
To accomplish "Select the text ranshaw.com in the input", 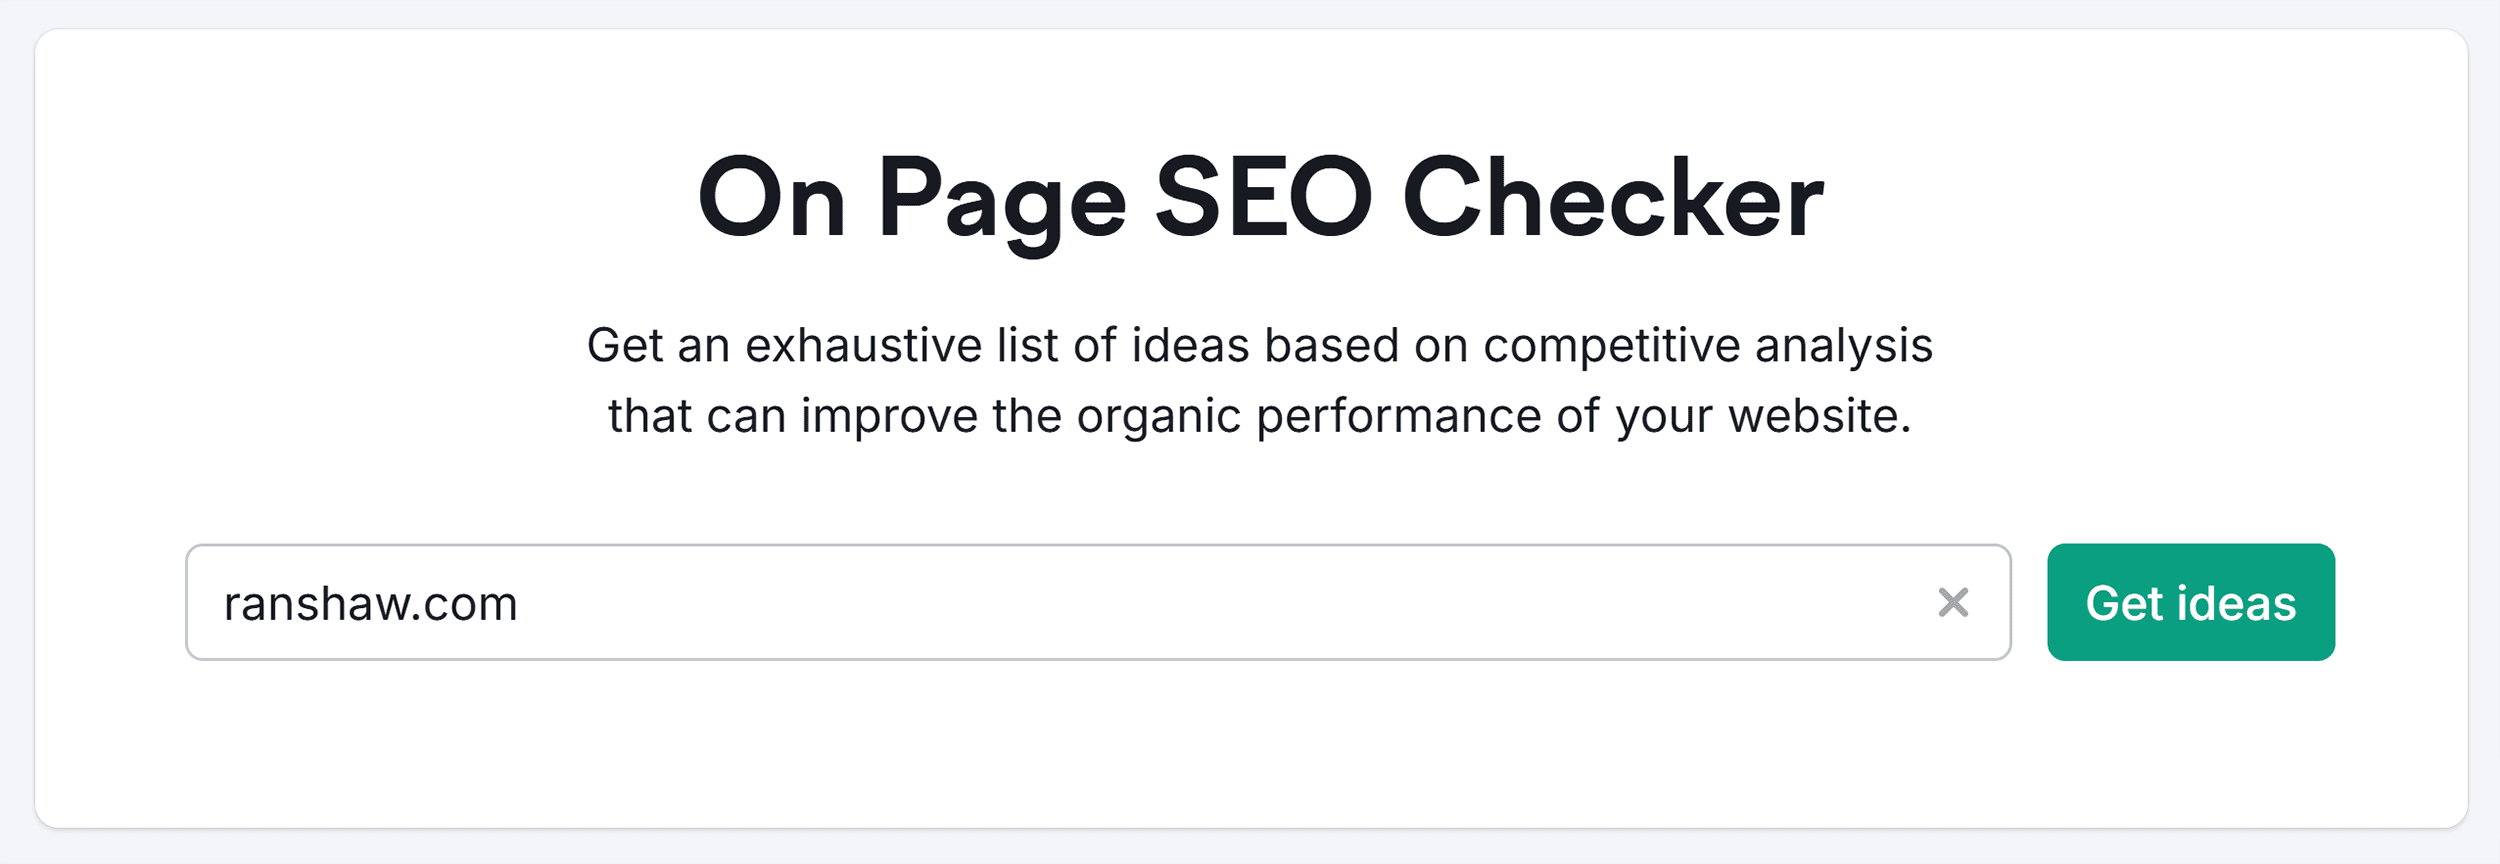I will tap(370, 602).
